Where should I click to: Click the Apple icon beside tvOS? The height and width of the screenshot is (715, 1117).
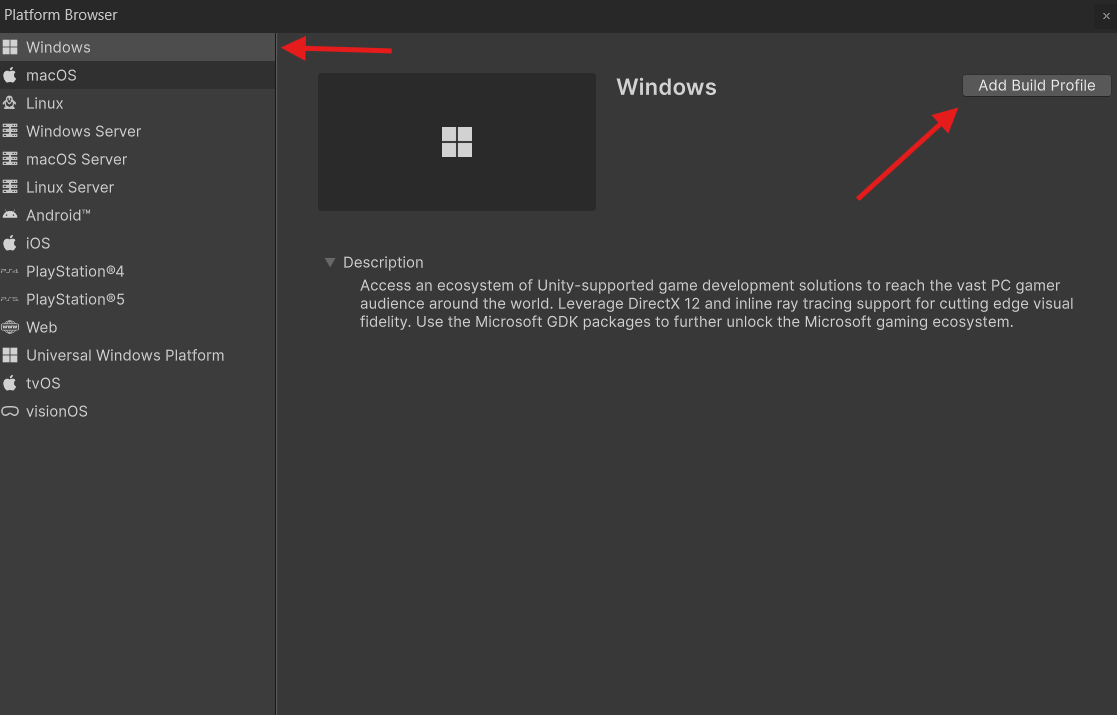point(10,383)
